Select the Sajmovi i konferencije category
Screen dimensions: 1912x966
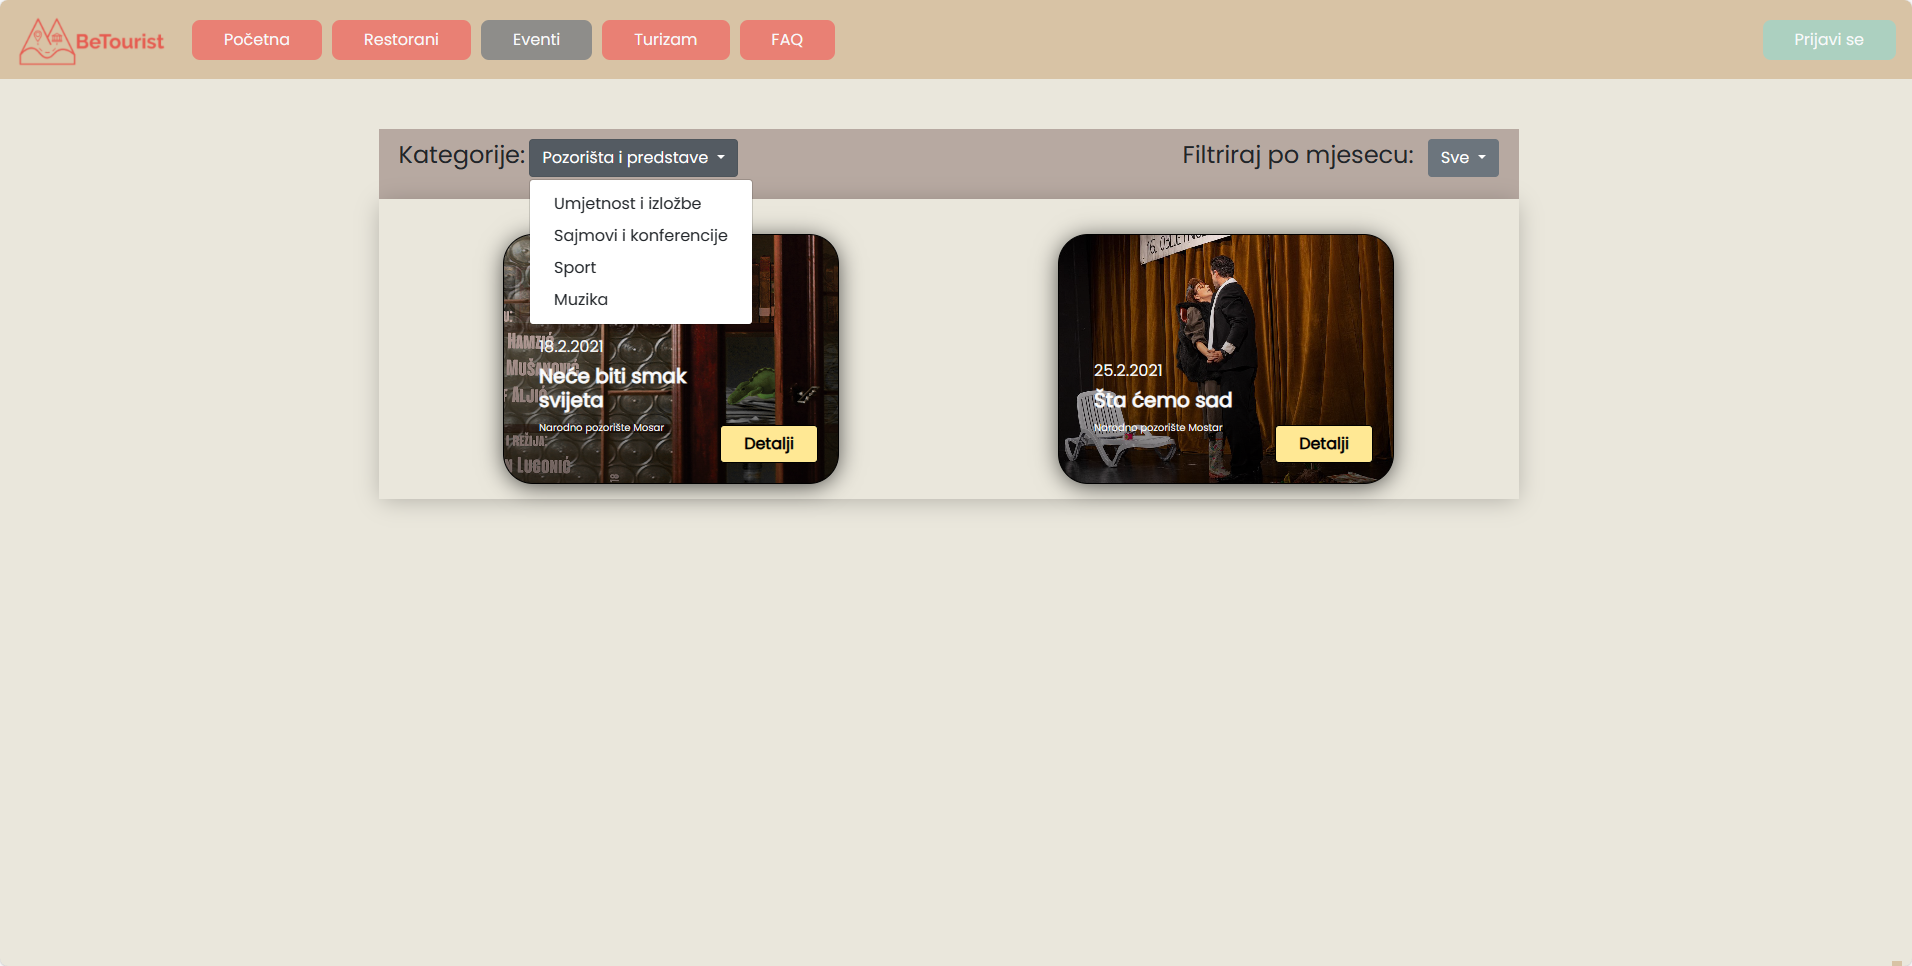point(640,236)
